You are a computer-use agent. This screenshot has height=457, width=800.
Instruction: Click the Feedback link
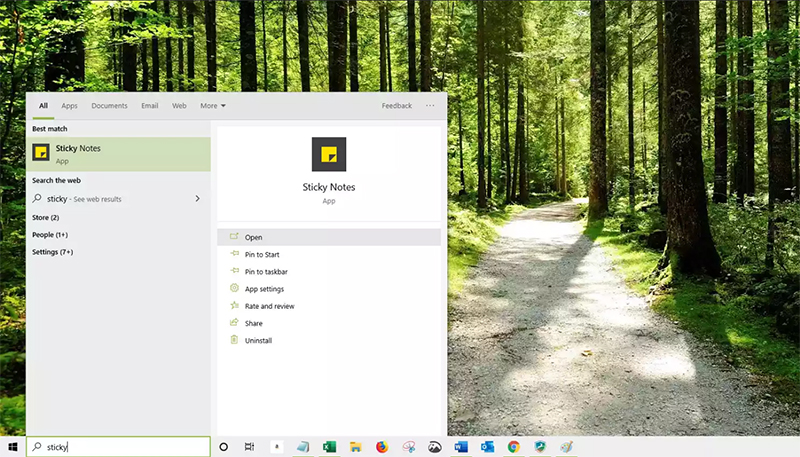(396, 105)
